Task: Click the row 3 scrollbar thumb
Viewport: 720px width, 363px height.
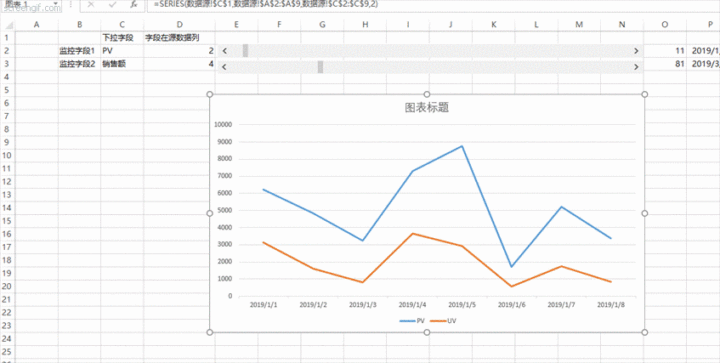Action: 321,67
